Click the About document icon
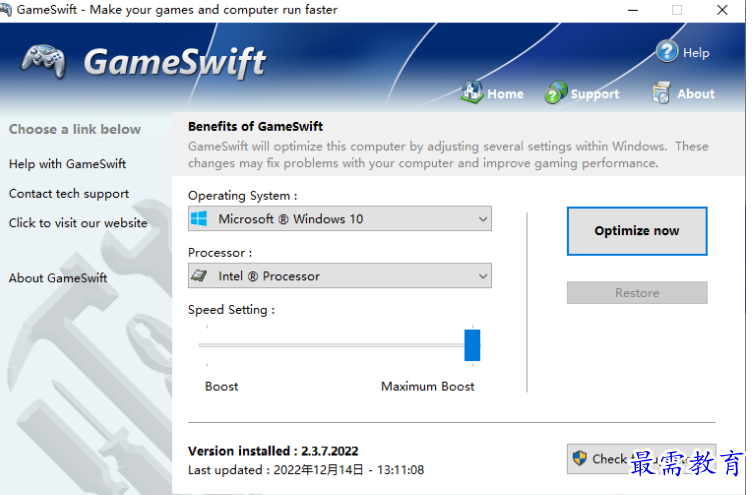This screenshot has height=495, width=752. (x=661, y=93)
